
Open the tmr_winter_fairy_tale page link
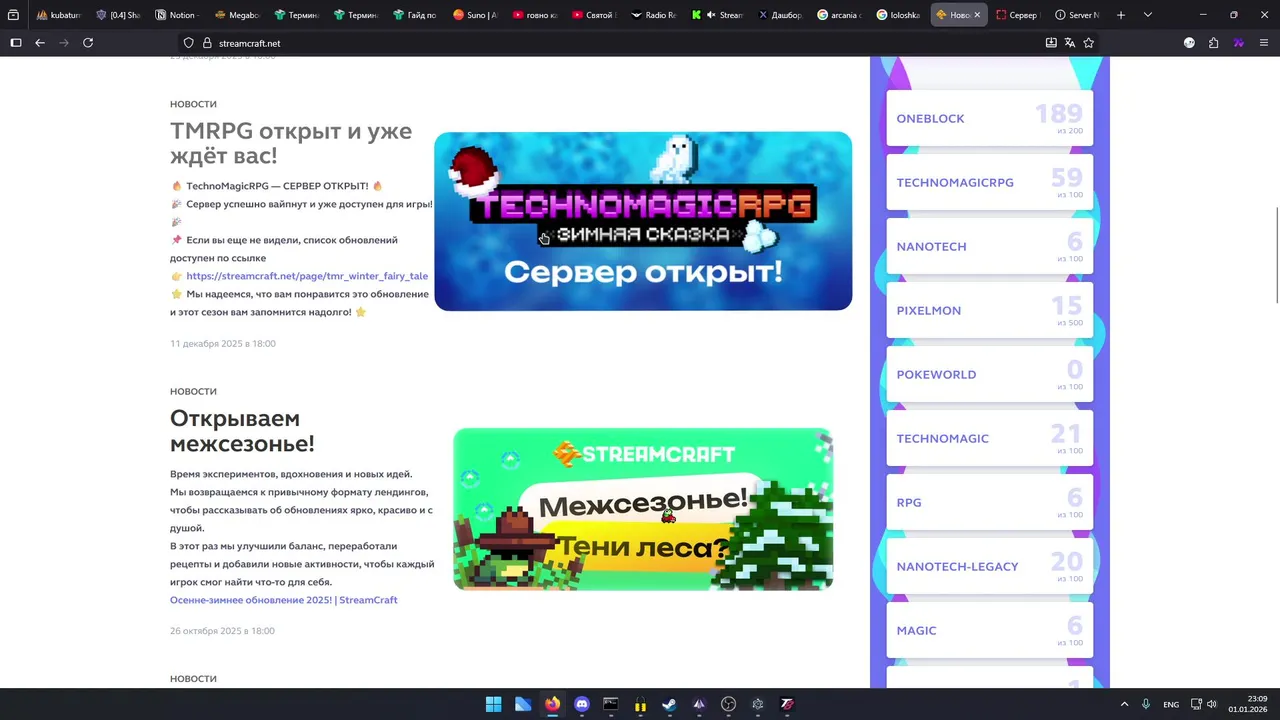coord(307,276)
